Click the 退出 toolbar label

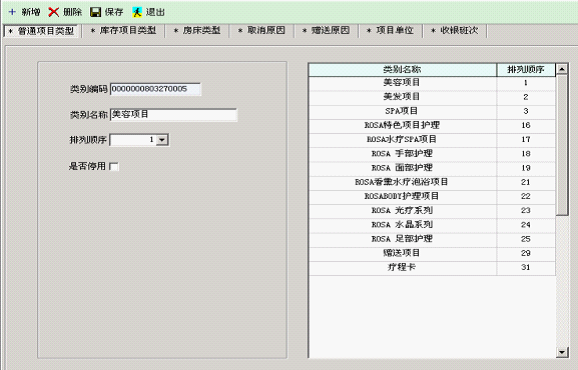[x=155, y=12]
